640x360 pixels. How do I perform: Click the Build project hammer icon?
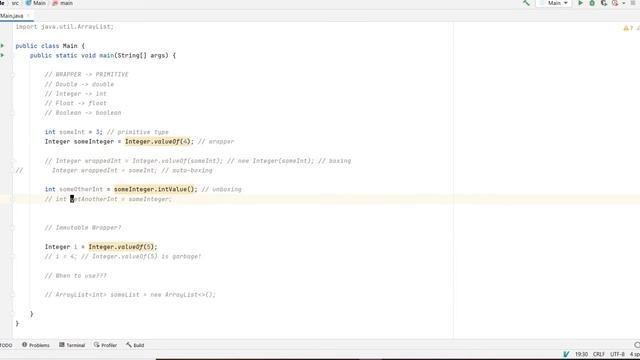526,3
